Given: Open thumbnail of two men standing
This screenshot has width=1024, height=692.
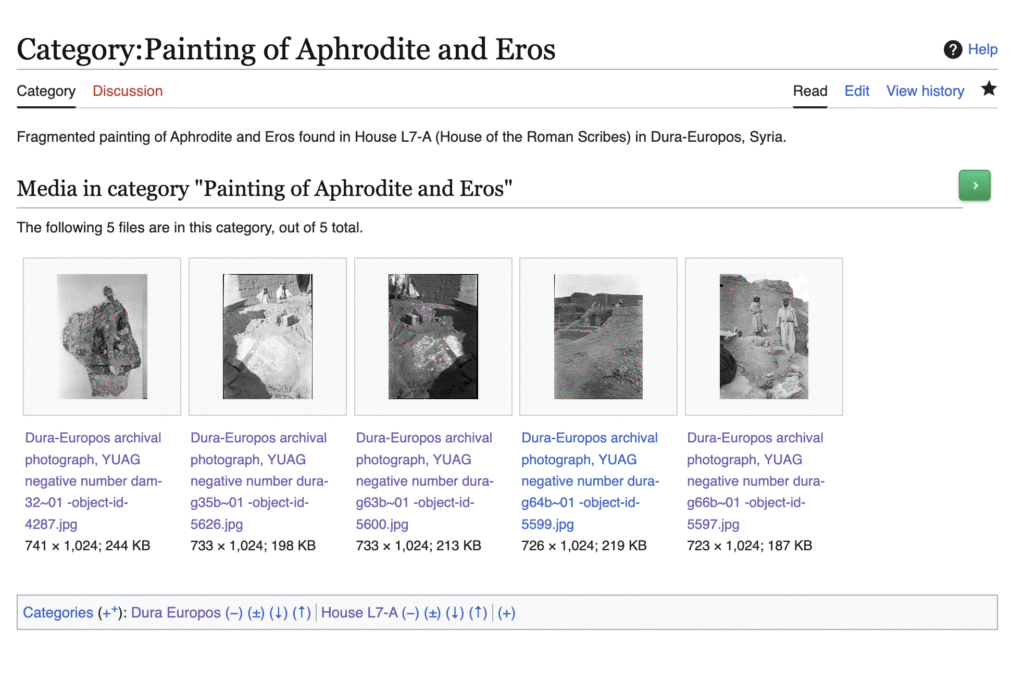Looking at the screenshot, I should [763, 336].
